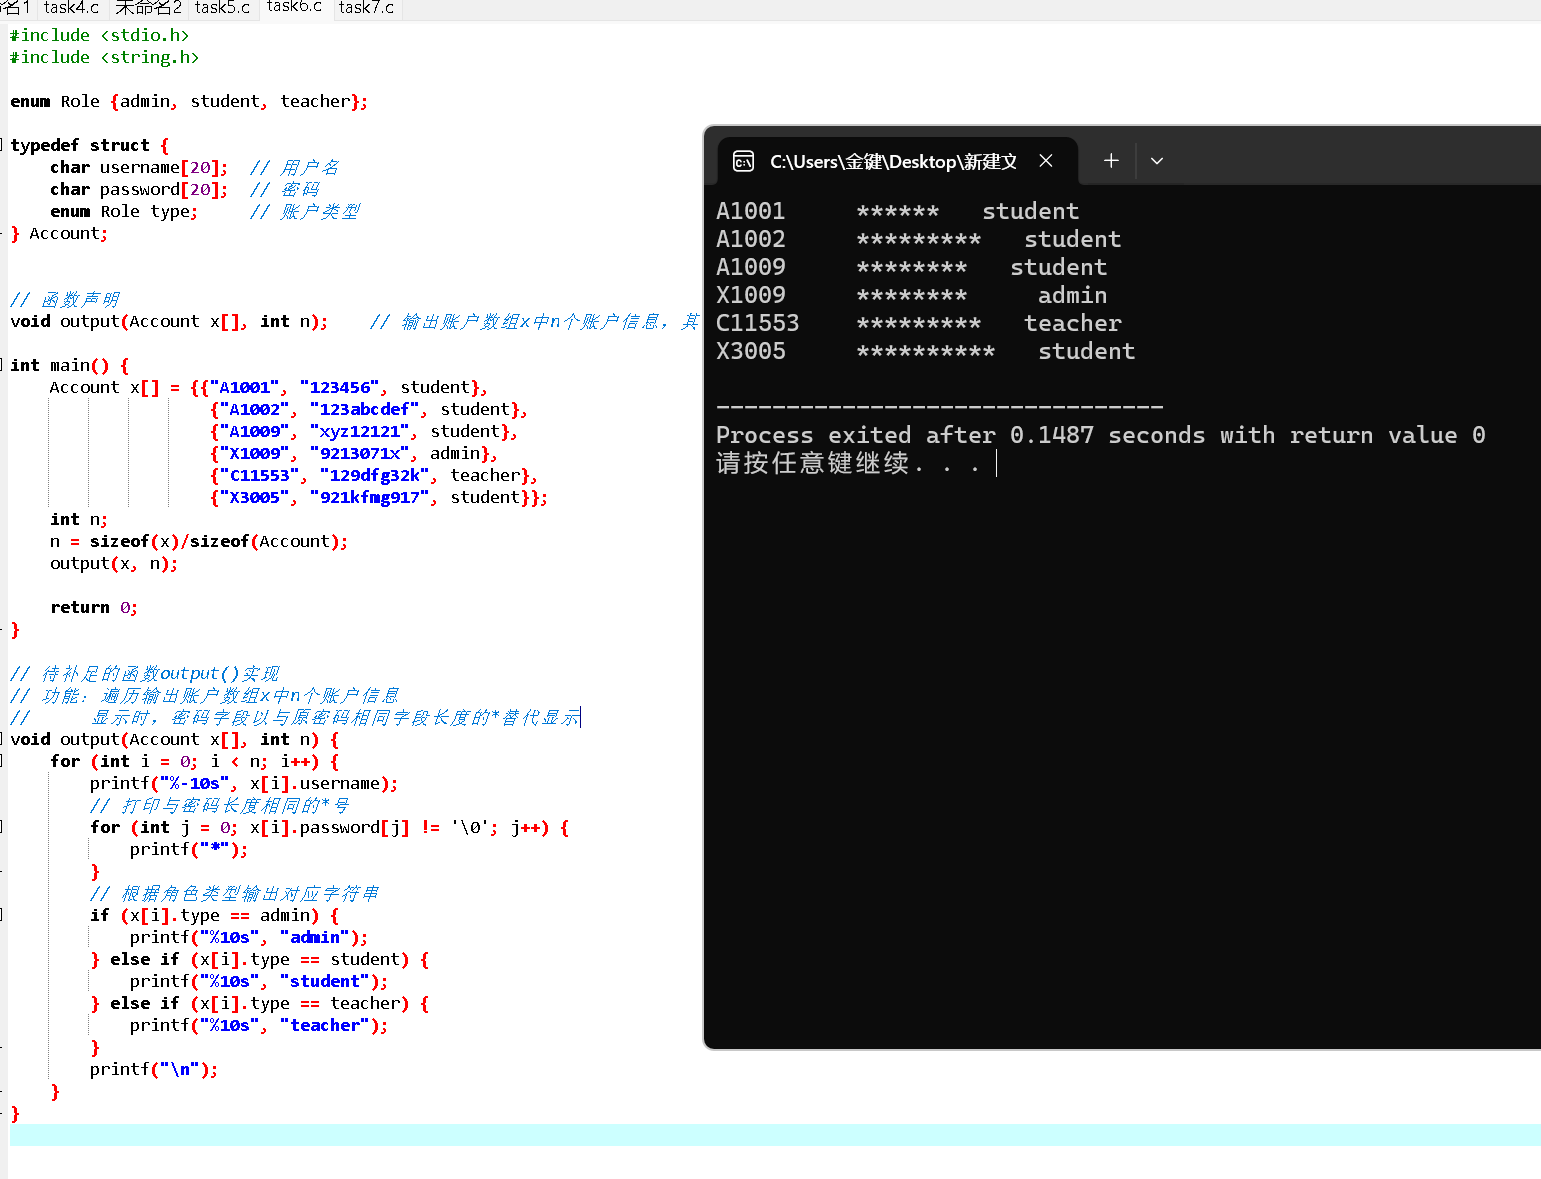This screenshot has height=1179, width=1541.
Task: Click the printf("*"); line
Action: click(189, 849)
